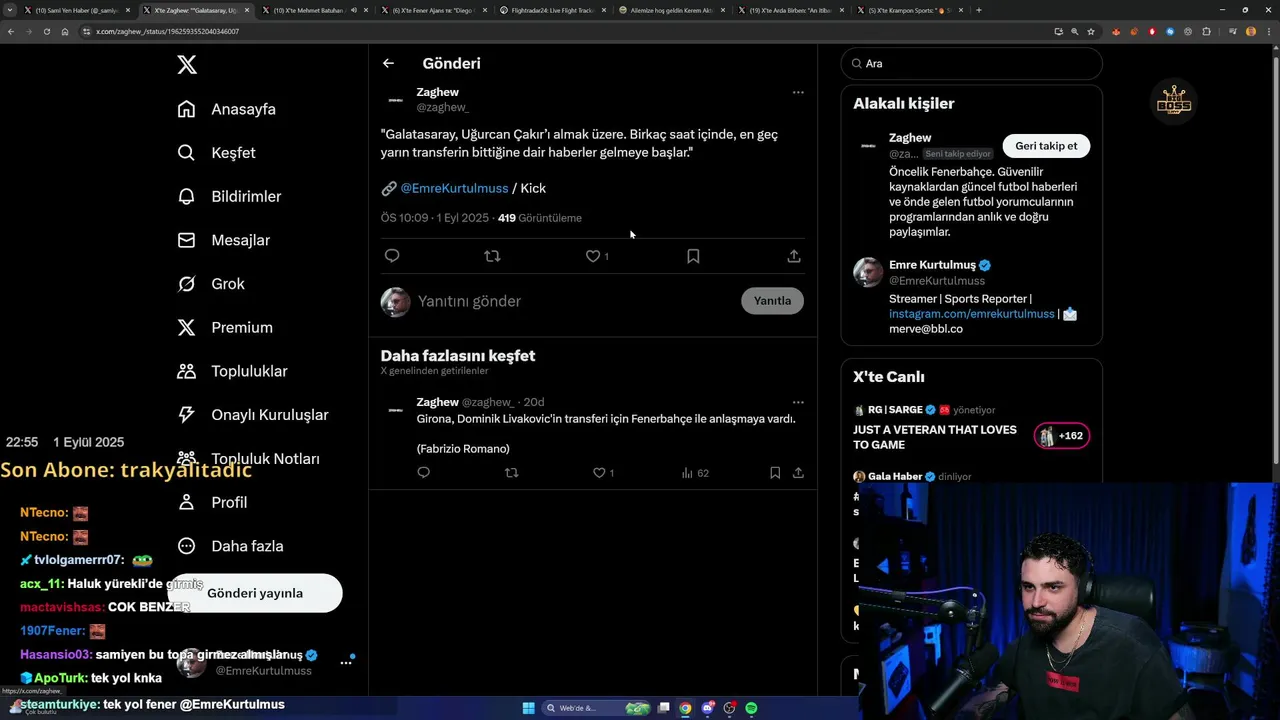The image size is (1280, 720).
Task: Switch to the Arda Birbeis tab
Action: click(789, 10)
